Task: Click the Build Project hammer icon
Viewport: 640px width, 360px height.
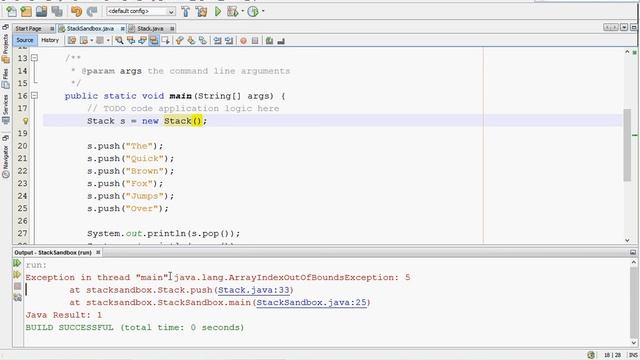Action: (x=186, y=11)
